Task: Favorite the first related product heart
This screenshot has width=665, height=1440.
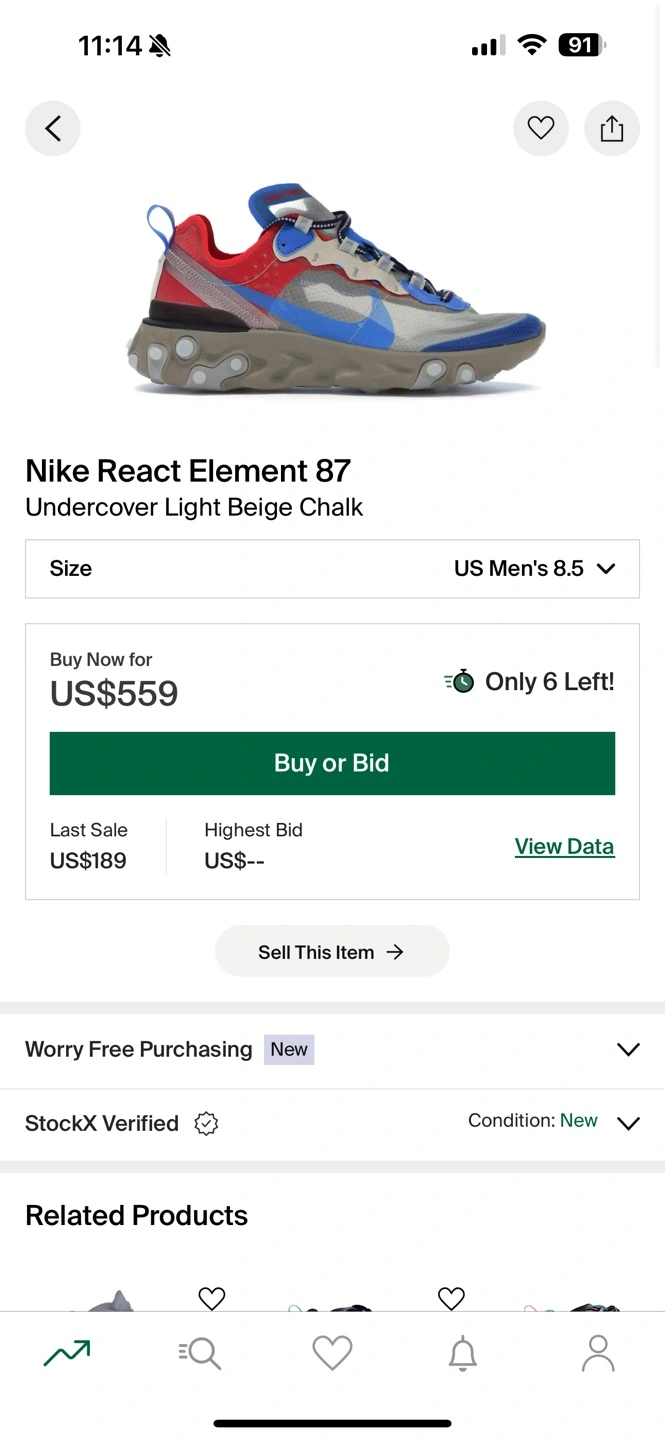Action: point(212,1298)
